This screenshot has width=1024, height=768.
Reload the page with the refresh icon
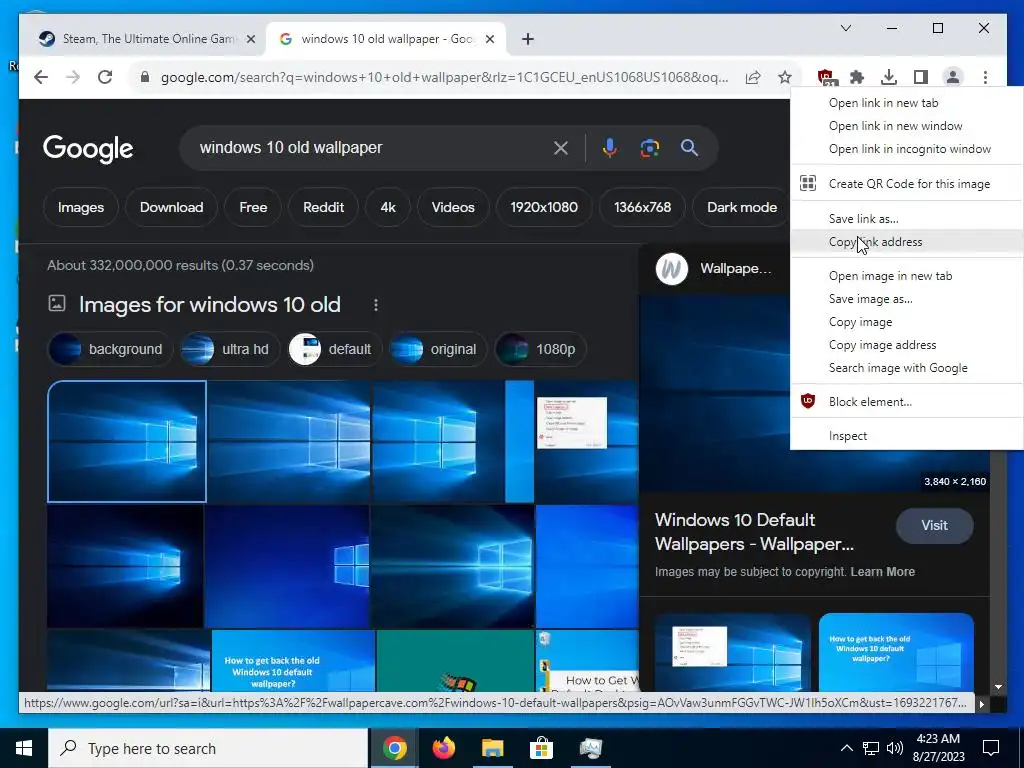point(104,77)
